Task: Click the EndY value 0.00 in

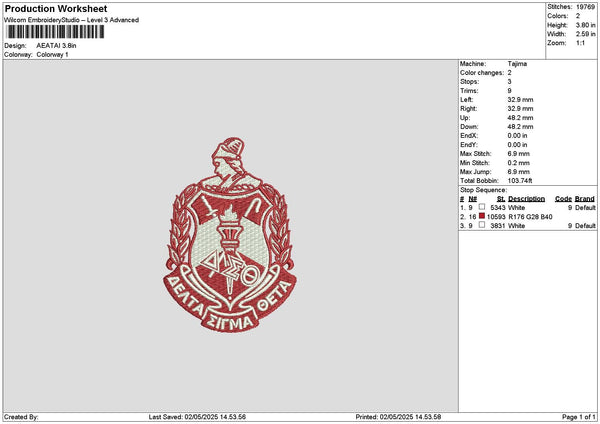Action: (x=517, y=145)
